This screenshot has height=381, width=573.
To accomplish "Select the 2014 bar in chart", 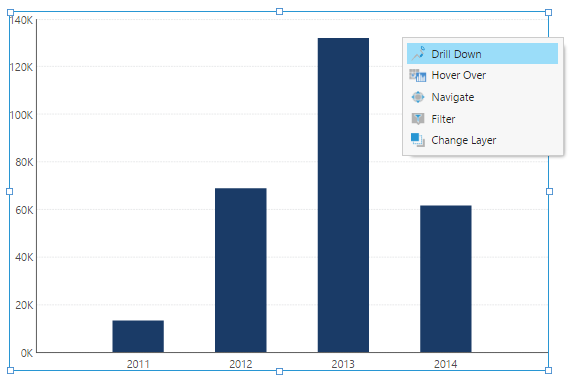I will (x=446, y=279).
